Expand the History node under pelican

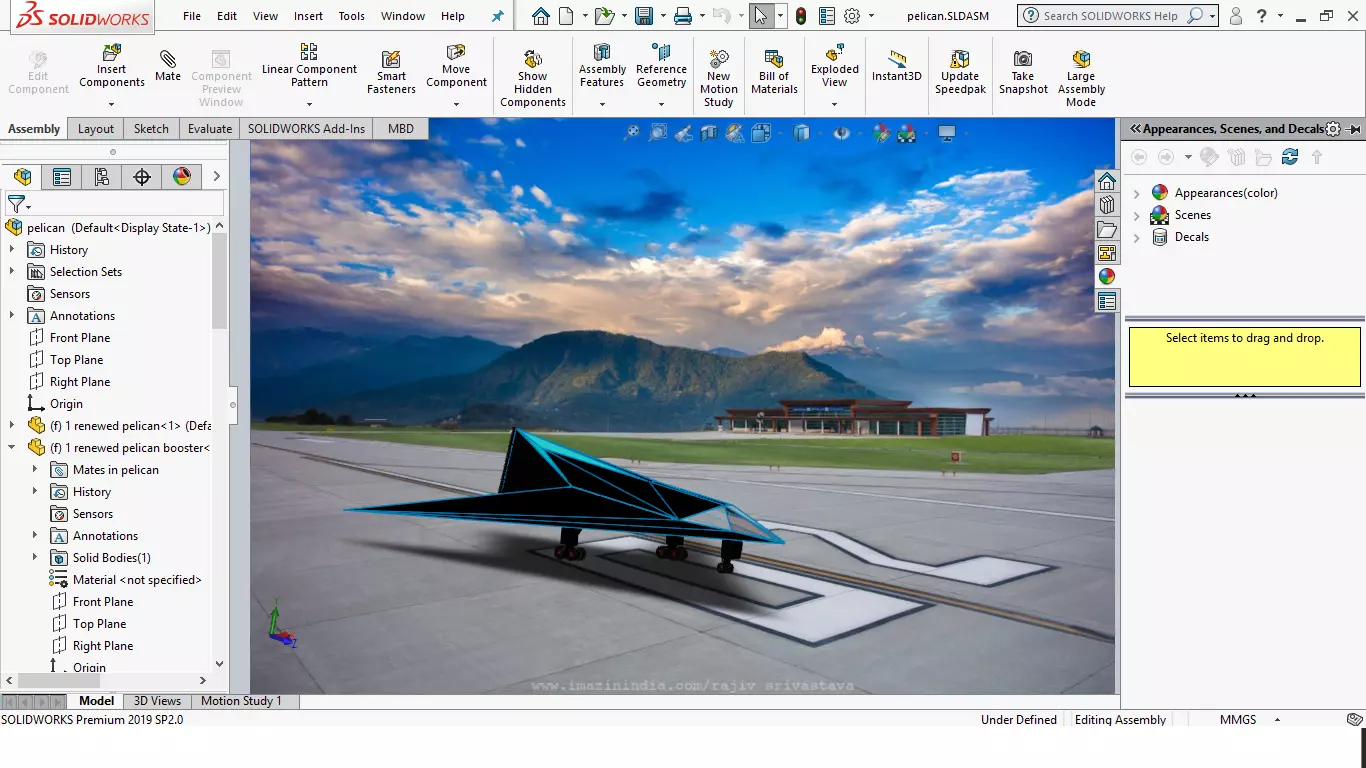coord(12,250)
